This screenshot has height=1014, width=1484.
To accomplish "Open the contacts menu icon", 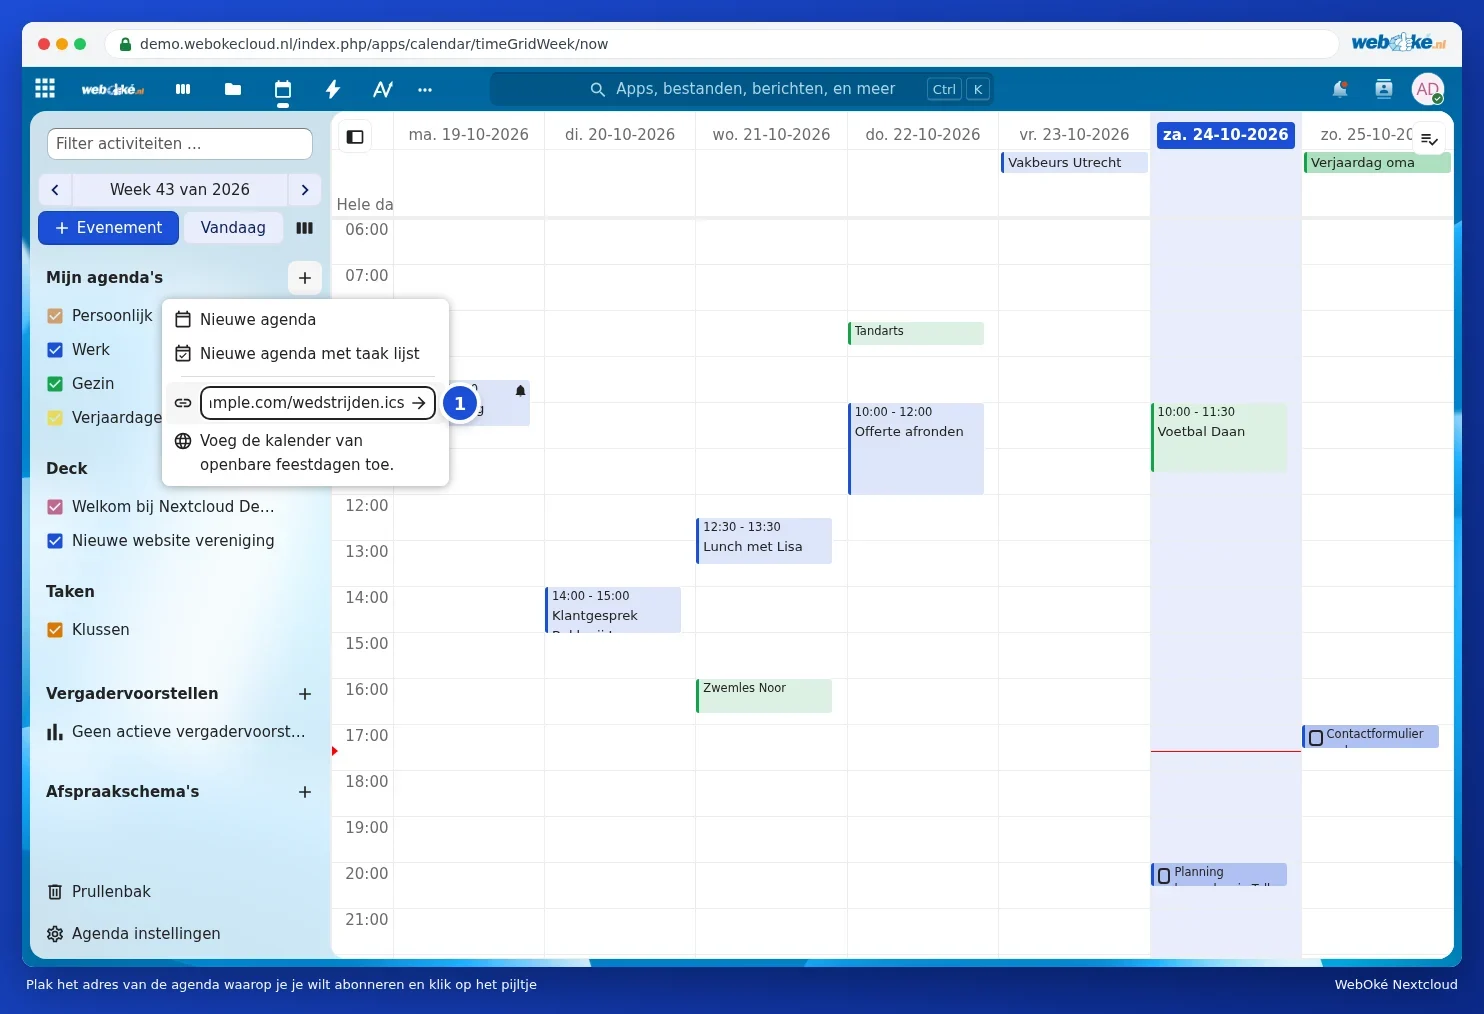I will pos(1384,89).
